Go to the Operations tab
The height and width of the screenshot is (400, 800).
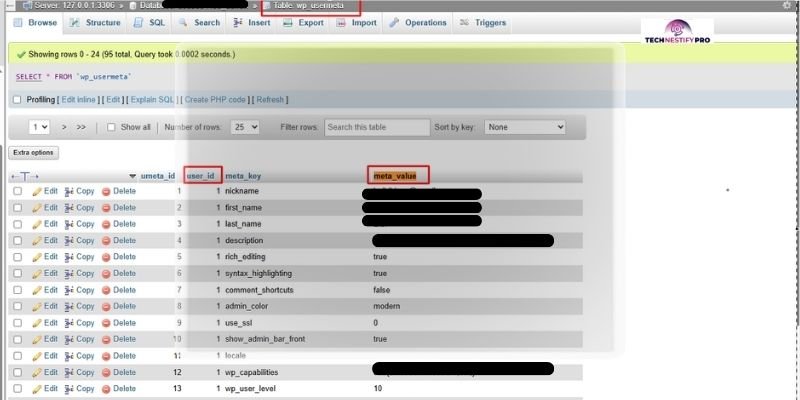pos(418,23)
